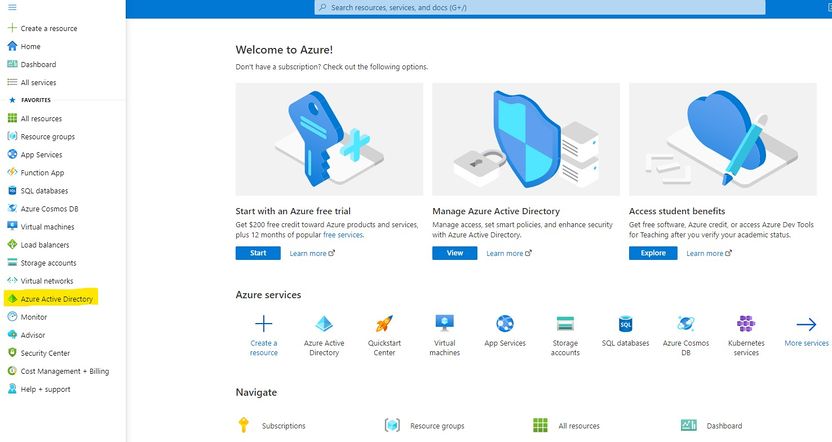Collapse the hamburger menu sidebar
This screenshot has height=442, width=832.
point(12,8)
